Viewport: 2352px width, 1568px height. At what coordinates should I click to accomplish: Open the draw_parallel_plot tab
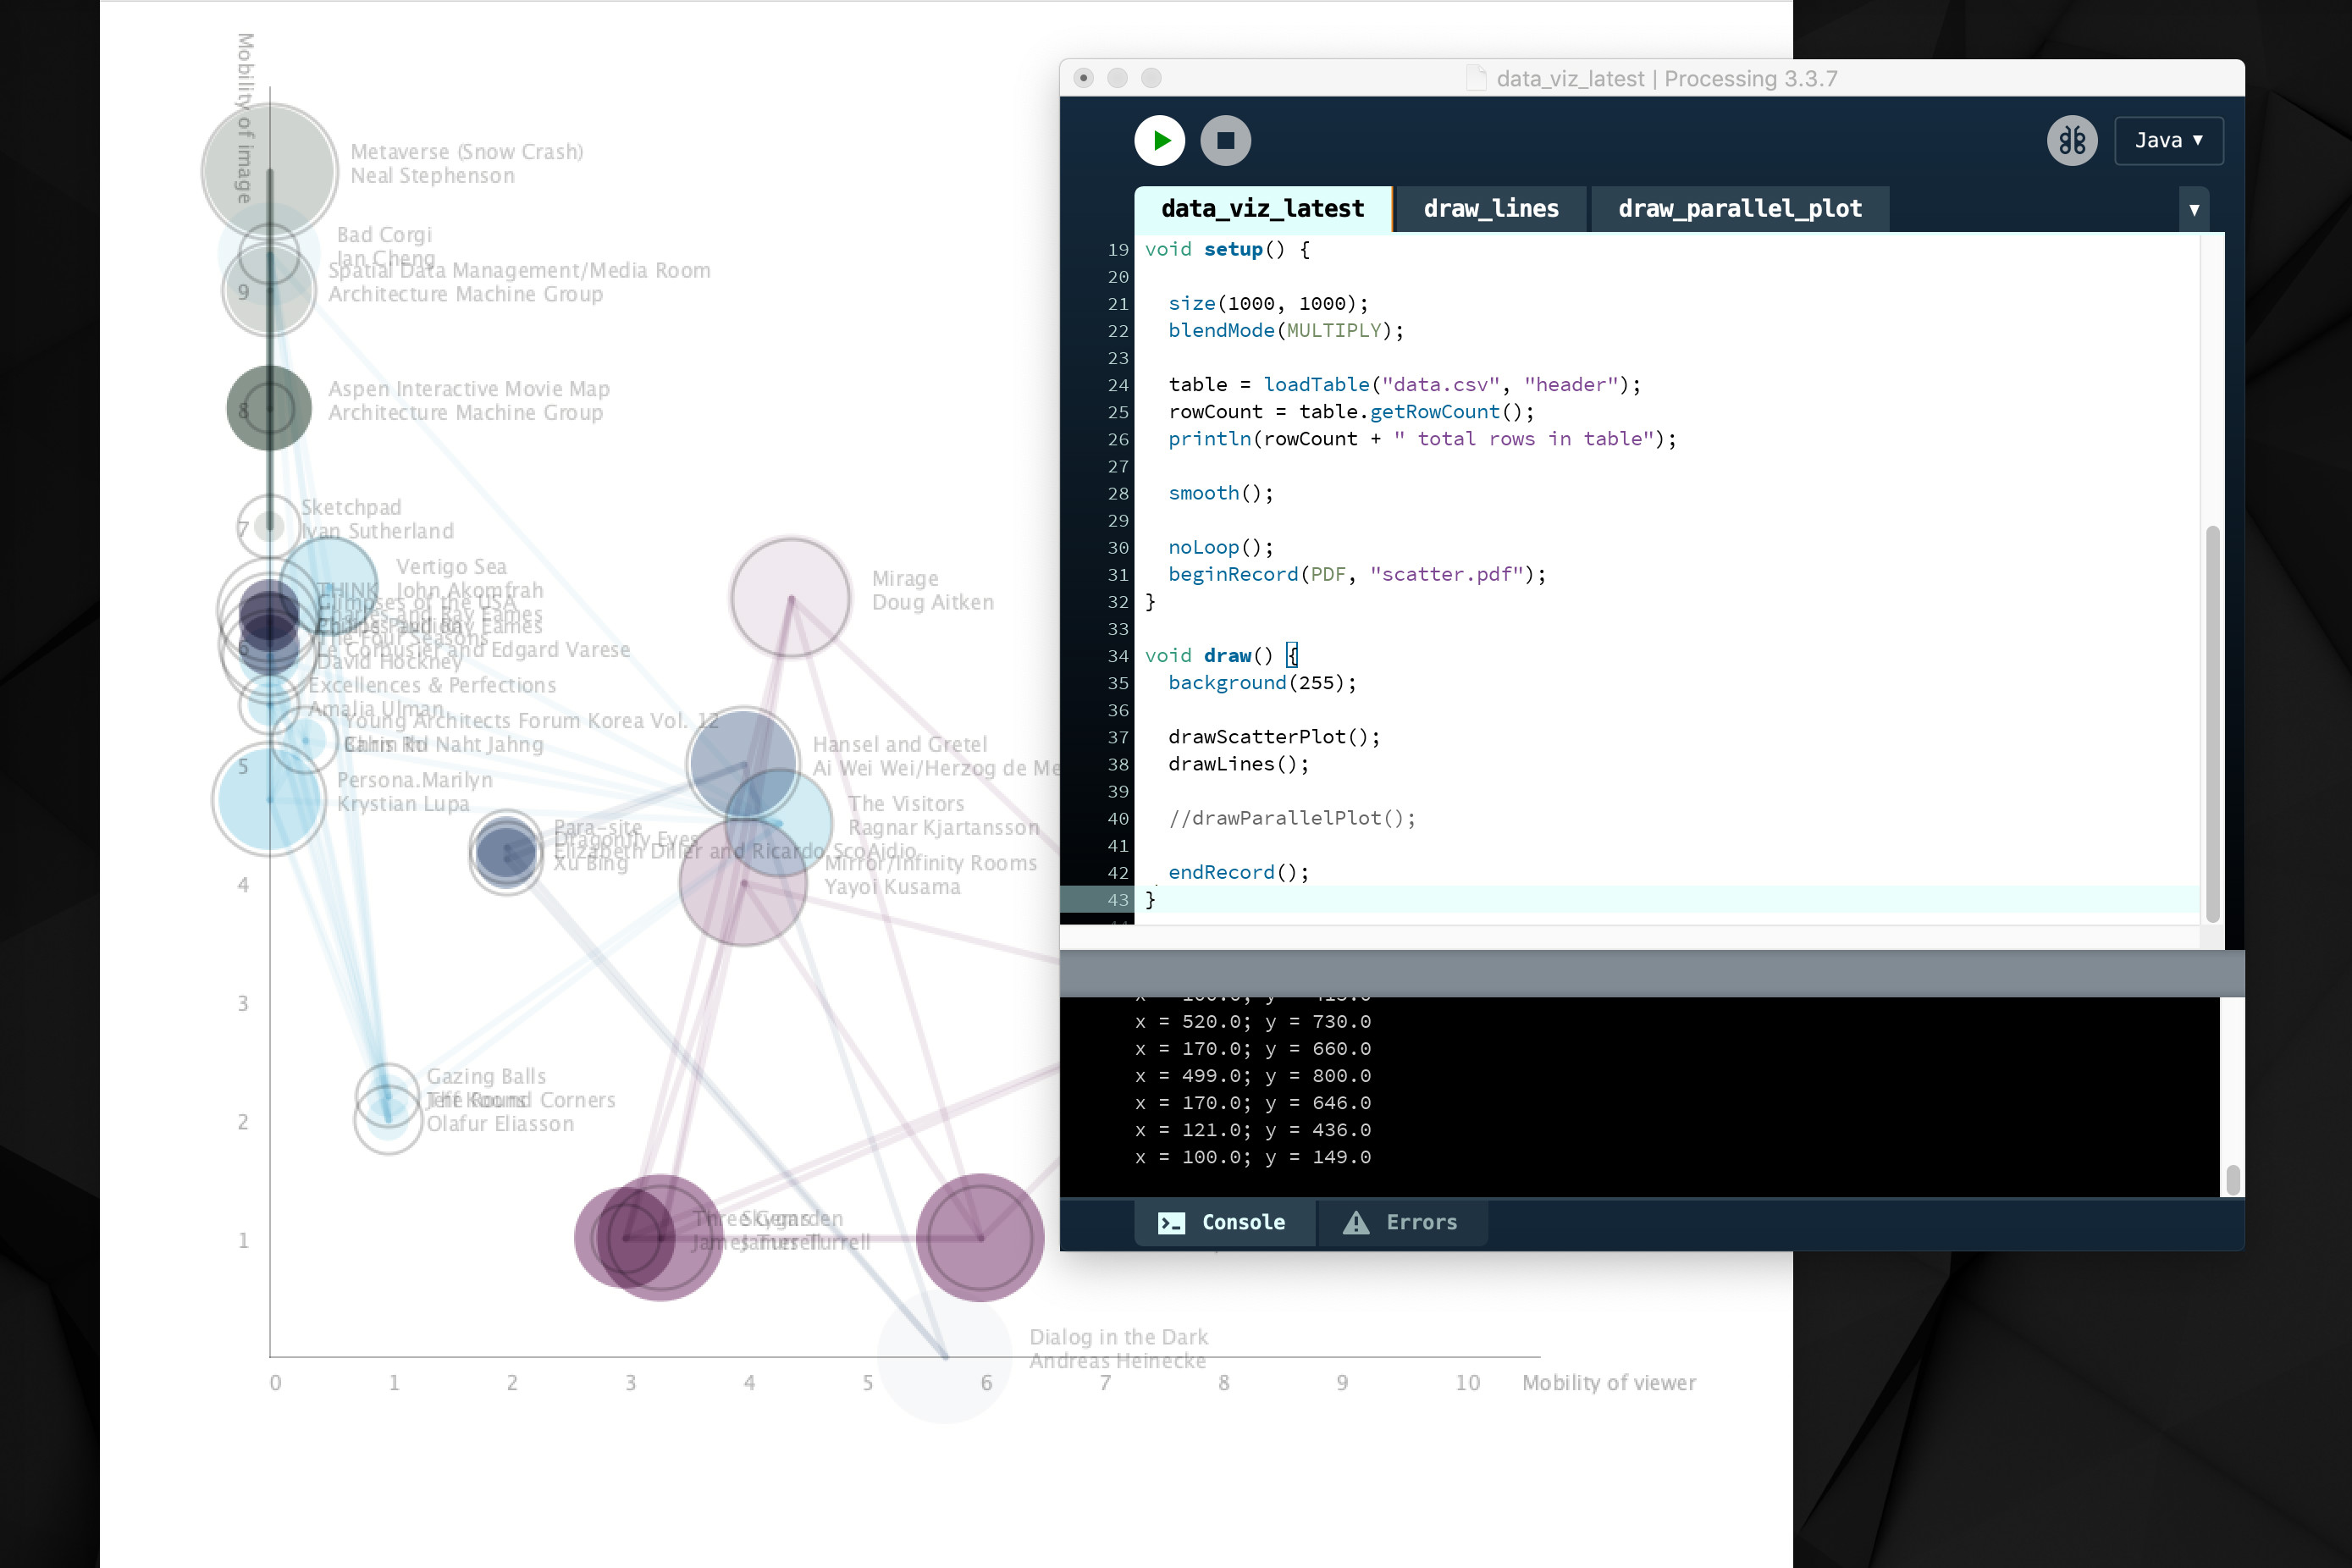[x=1739, y=208]
